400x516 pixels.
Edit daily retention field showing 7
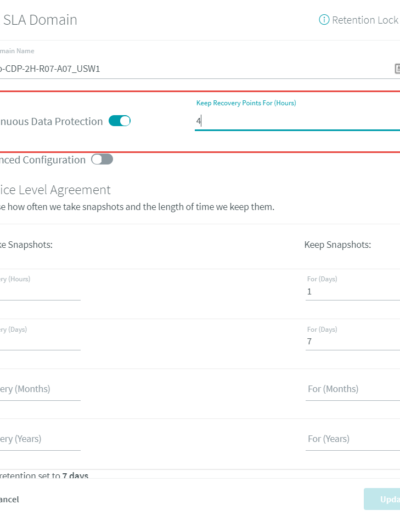pos(353,341)
